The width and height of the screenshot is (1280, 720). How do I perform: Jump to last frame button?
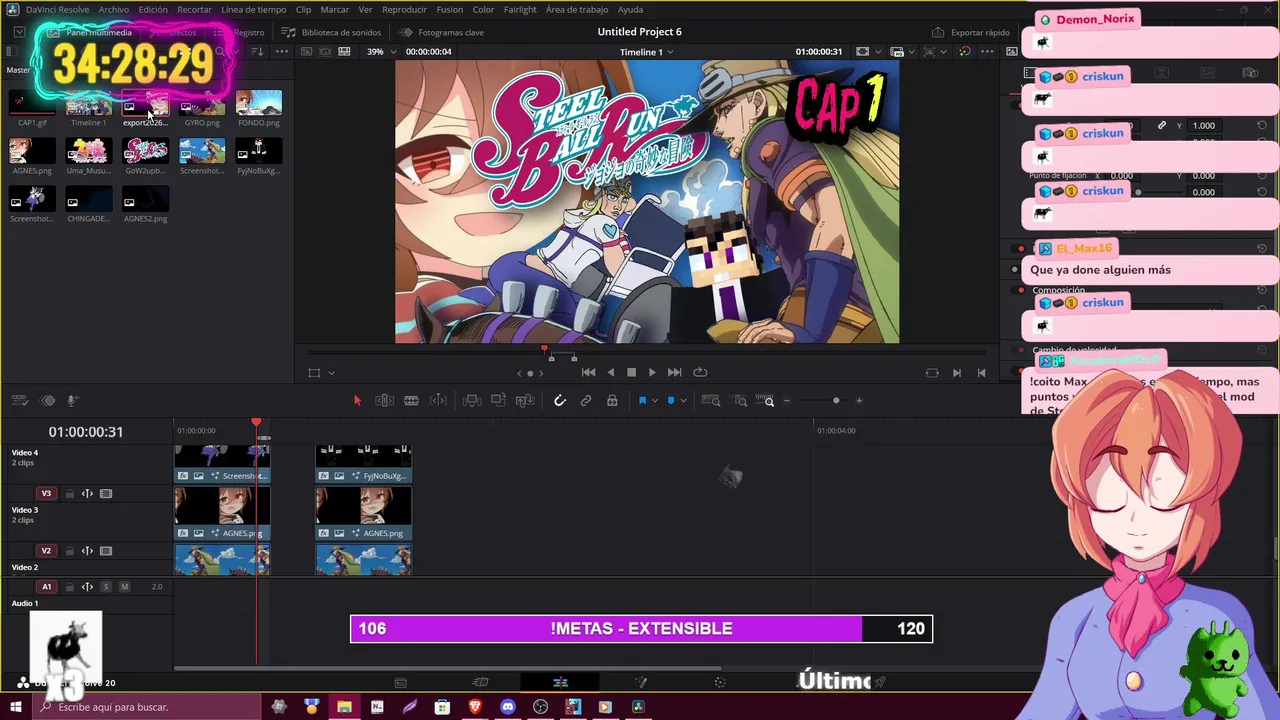tap(674, 372)
